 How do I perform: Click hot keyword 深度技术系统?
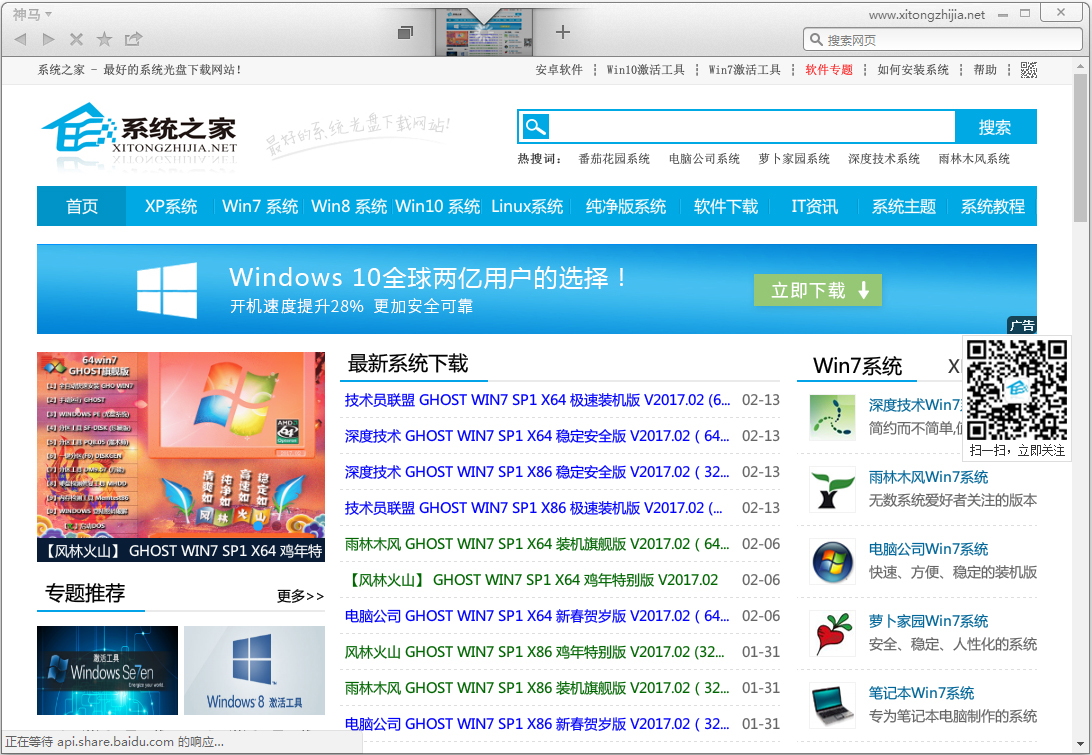click(x=884, y=159)
